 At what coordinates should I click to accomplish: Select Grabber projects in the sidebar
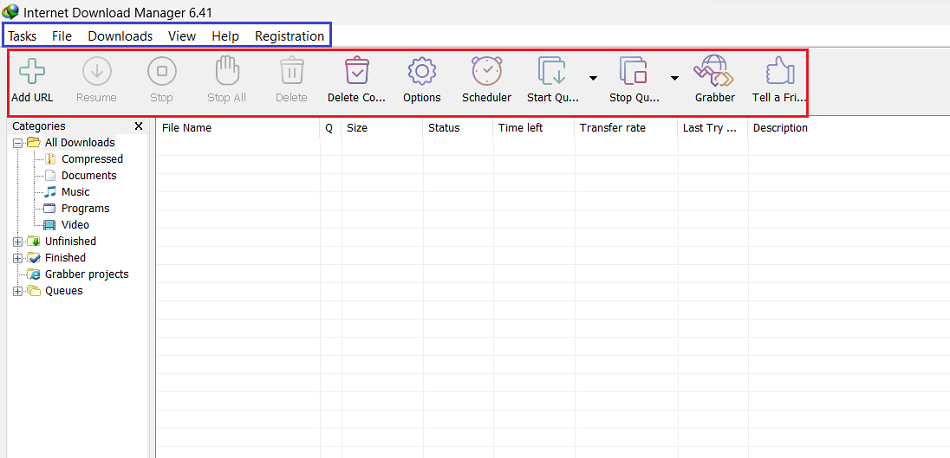coord(86,274)
